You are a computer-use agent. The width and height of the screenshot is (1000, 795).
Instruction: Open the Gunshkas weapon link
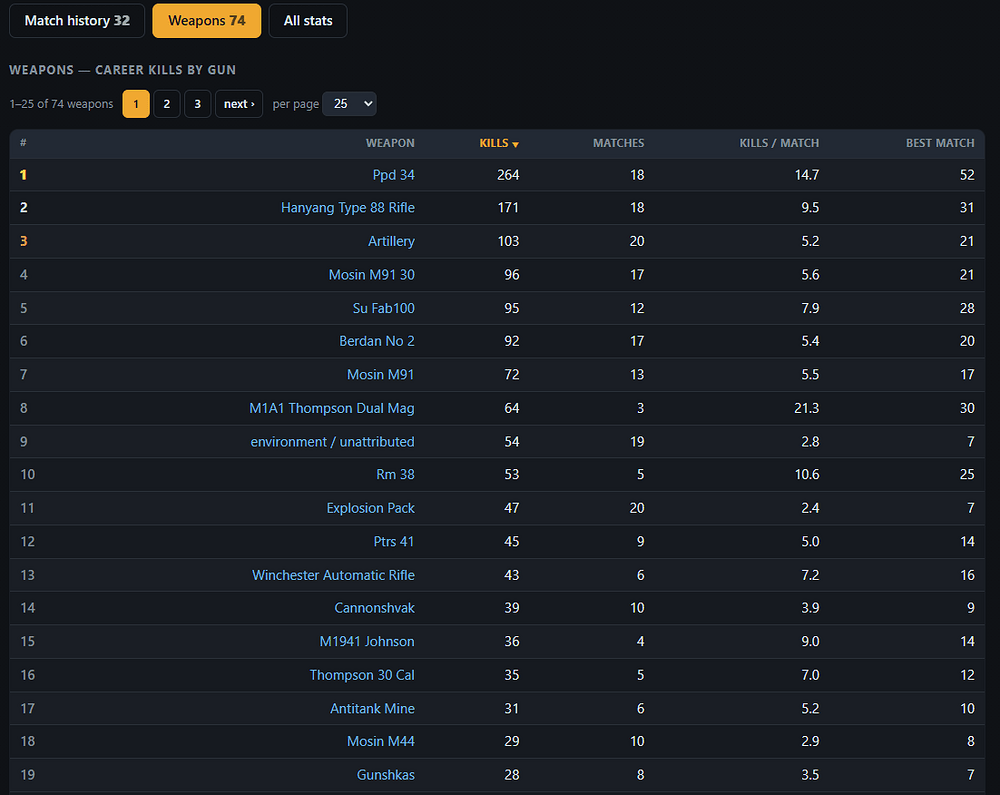385,775
